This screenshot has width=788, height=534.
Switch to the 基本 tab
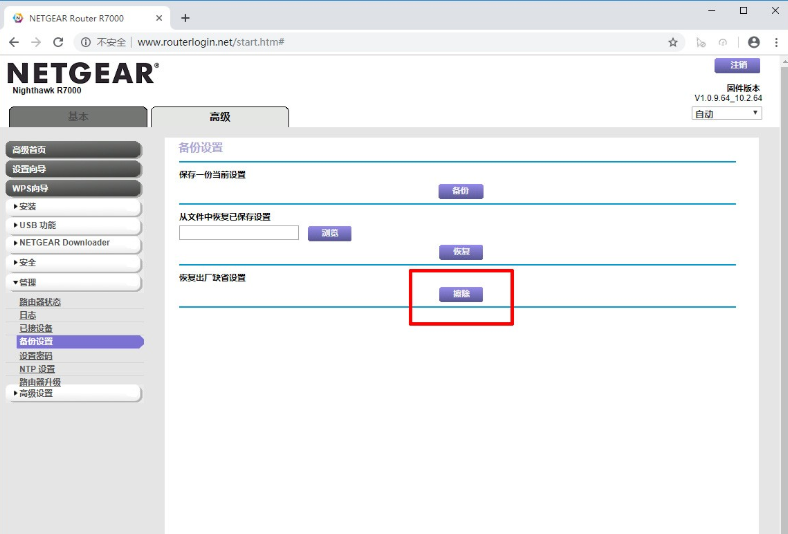(x=78, y=117)
